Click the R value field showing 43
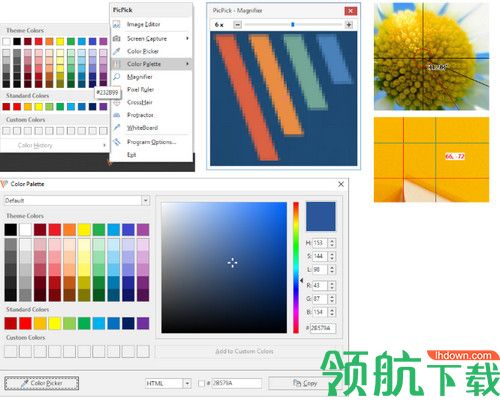 320,286
